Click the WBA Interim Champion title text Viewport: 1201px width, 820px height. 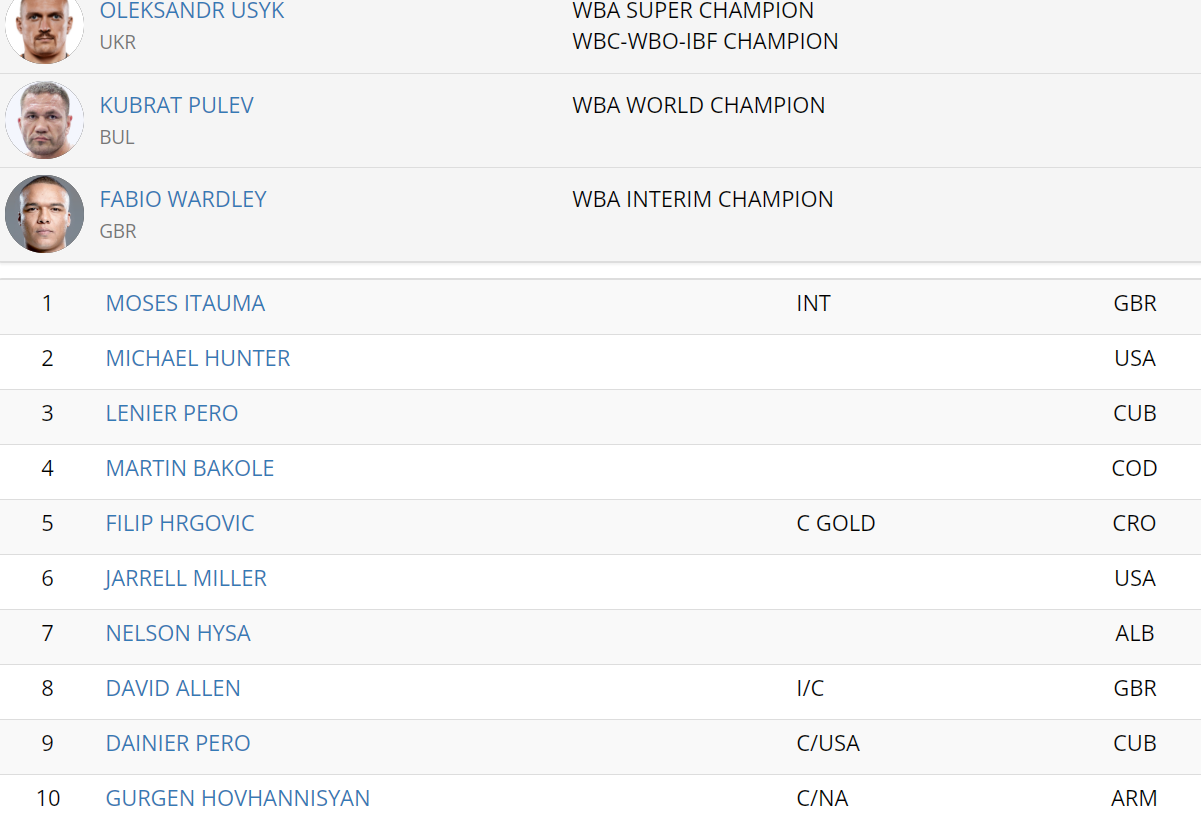(x=702, y=199)
